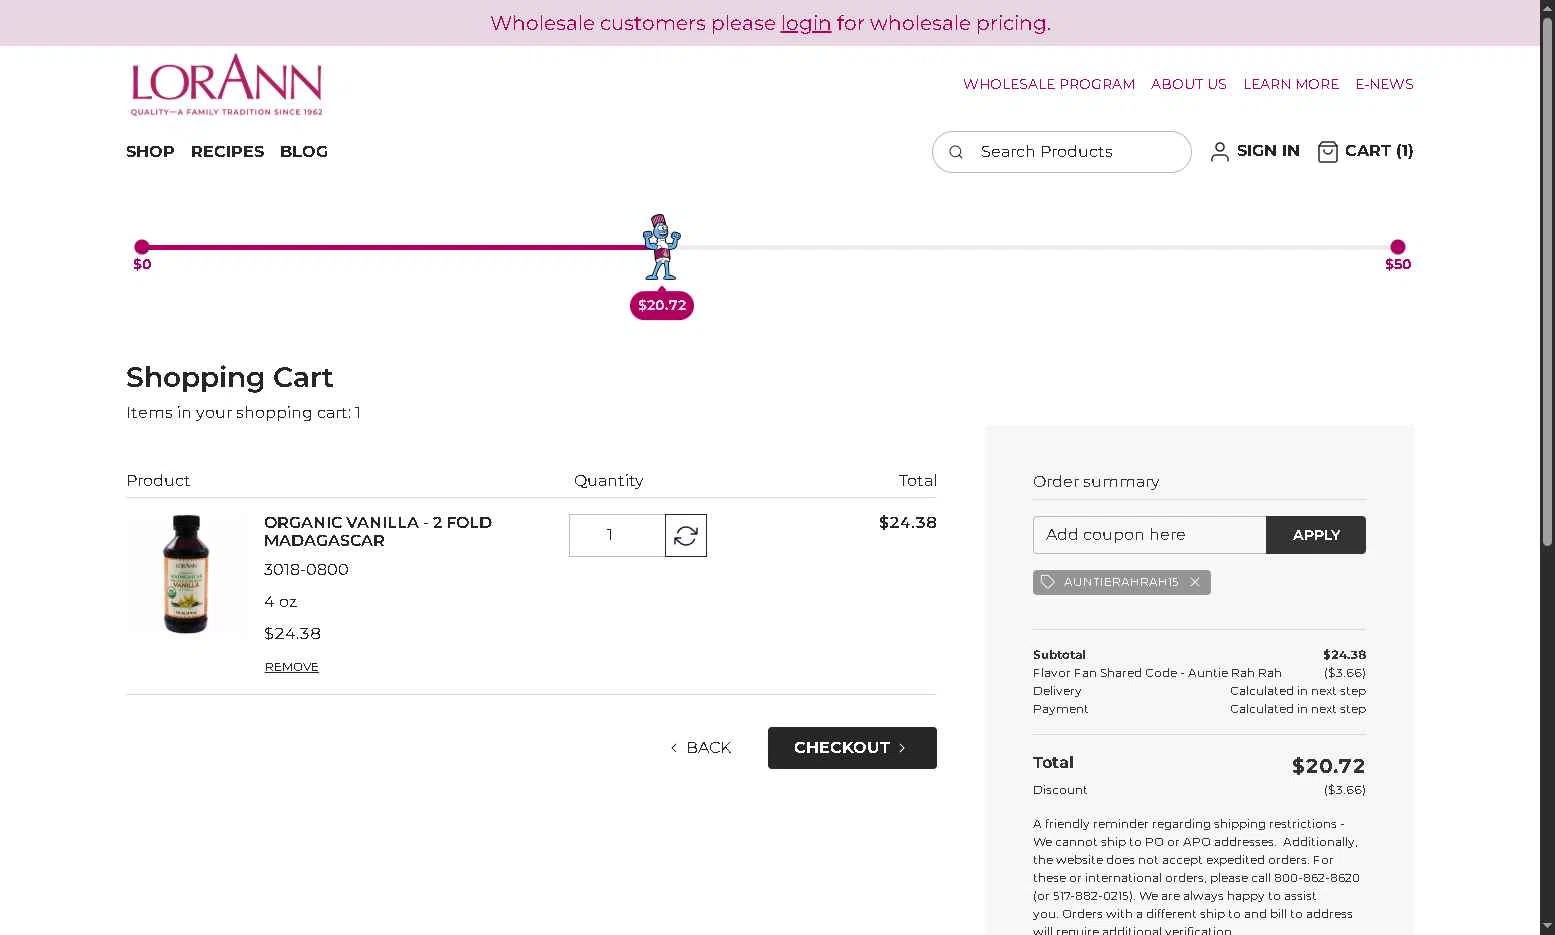The height and width of the screenshot is (935, 1555).
Task: Click the 'Shopping Cart' heading
Action: click(229, 377)
